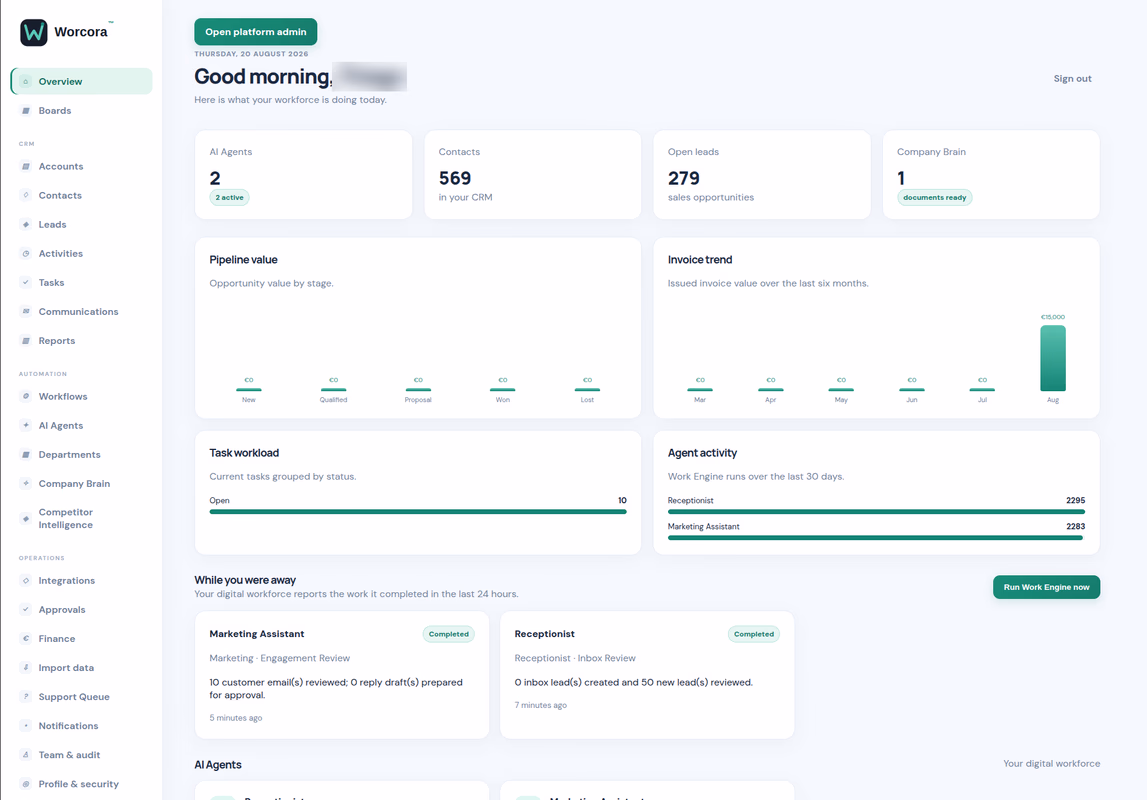Click the Reports icon in sidebar

tap(26, 341)
